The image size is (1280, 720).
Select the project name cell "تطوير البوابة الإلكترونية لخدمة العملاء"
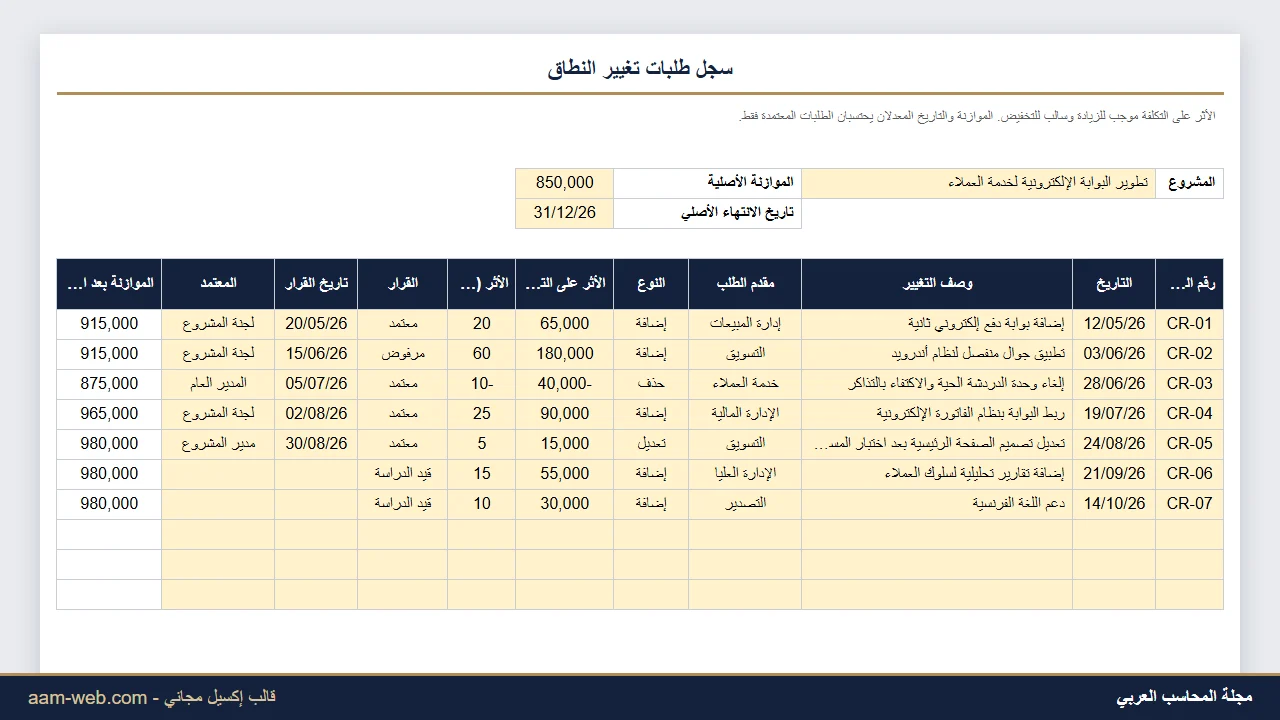979,183
